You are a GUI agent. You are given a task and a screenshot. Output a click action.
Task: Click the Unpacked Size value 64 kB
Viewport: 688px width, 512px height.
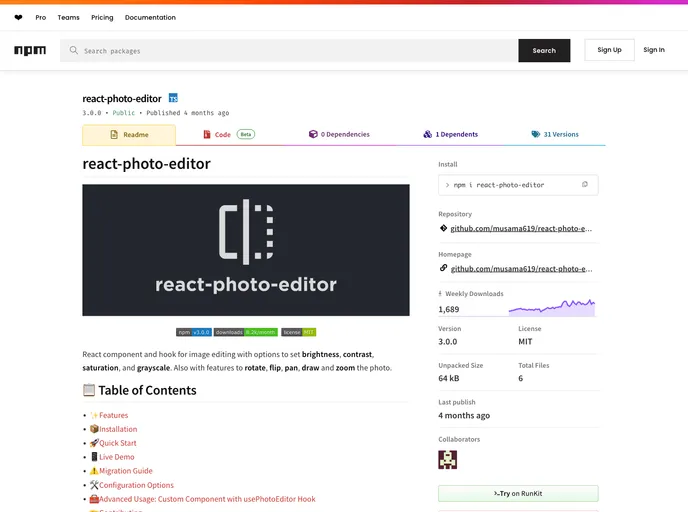tap(449, 378)
